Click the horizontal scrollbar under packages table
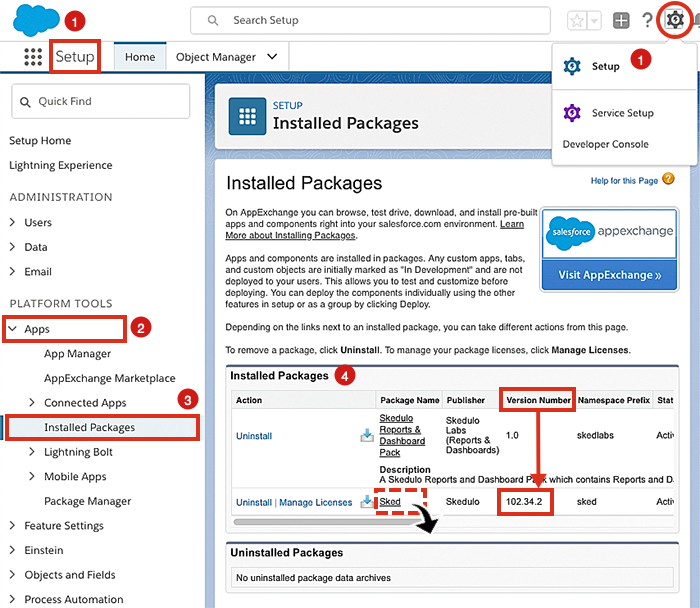The height and width of the screenshot is (608, 700). pyautogui.click(x=328, y=521)
